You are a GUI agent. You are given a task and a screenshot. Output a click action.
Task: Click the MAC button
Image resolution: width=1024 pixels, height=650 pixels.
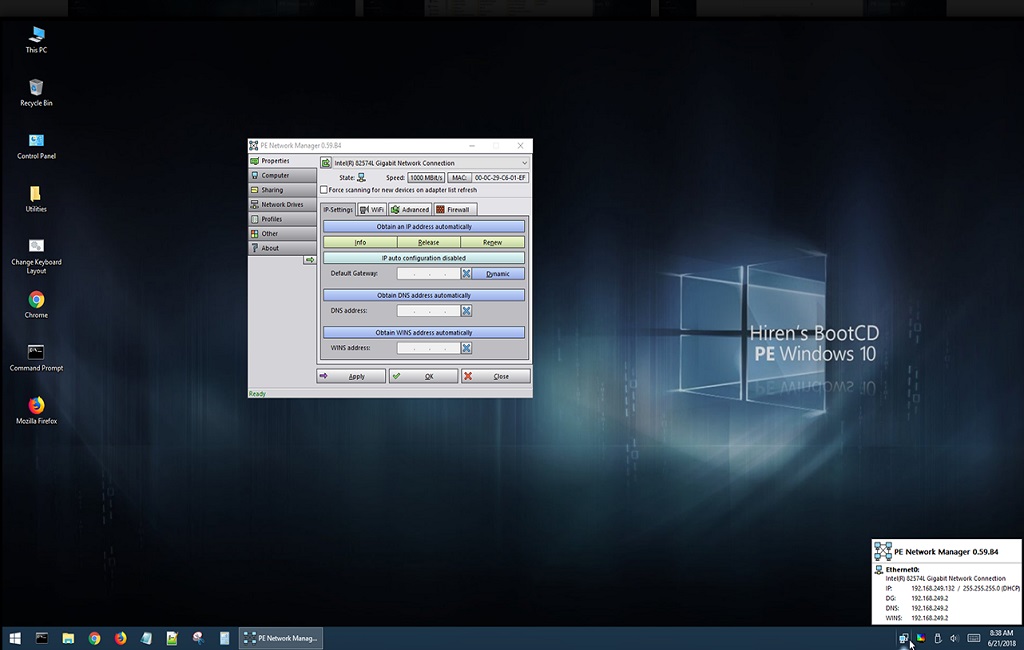tap(459, 178)
